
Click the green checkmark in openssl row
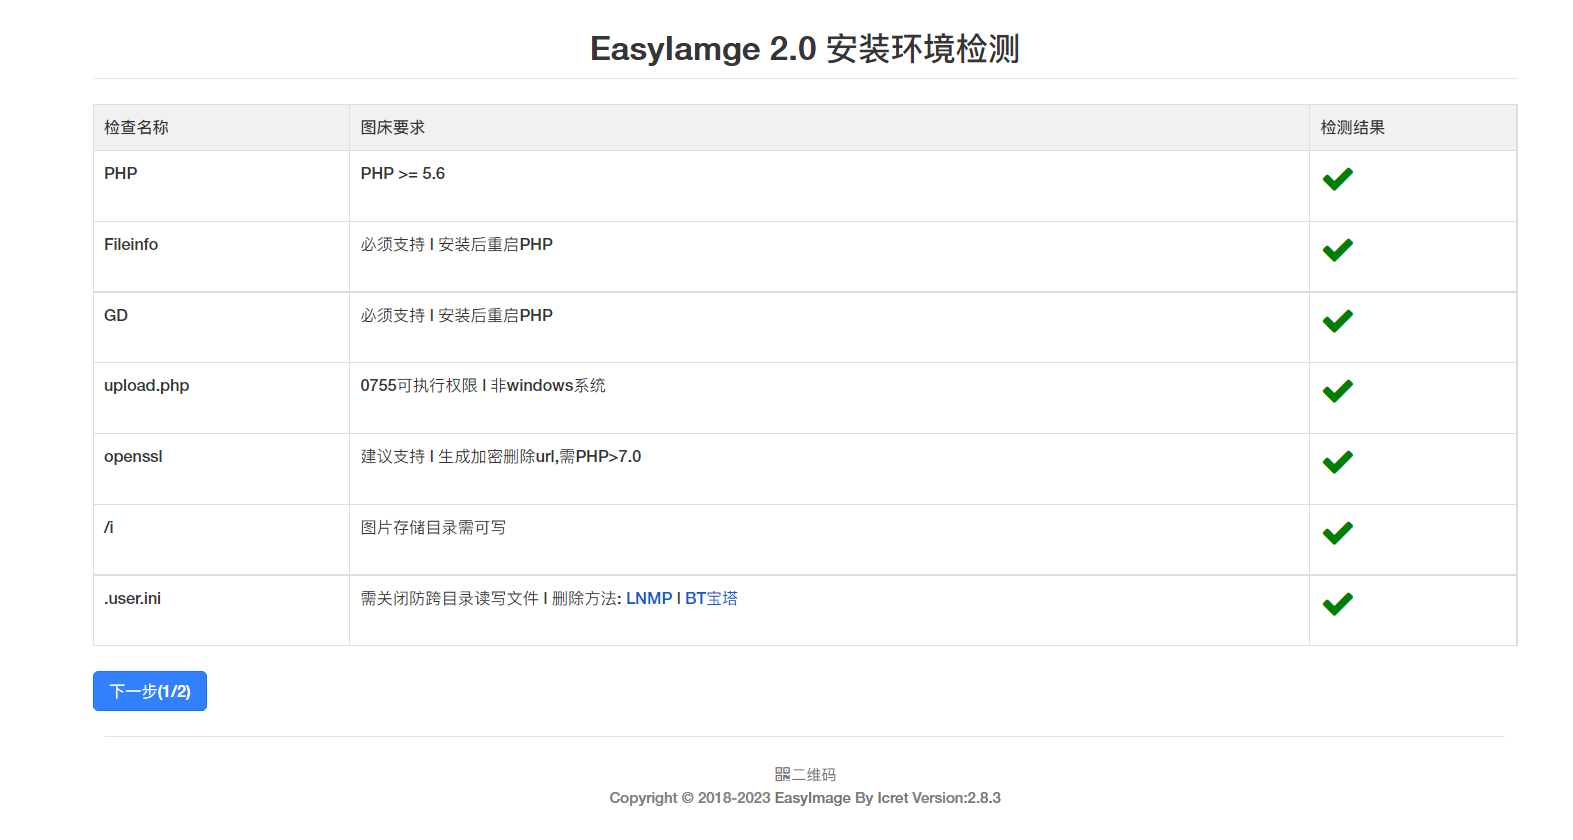(x=1337, y=462)
